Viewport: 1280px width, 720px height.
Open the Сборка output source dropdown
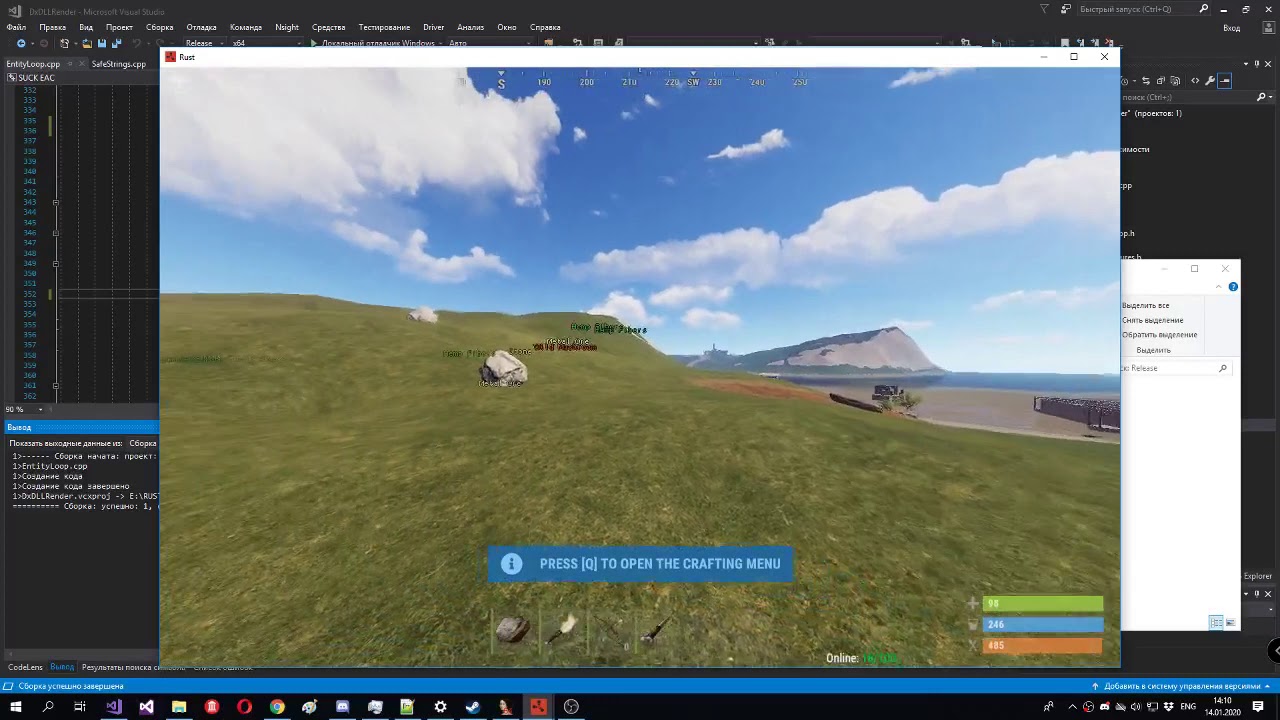tap(143, 443)
